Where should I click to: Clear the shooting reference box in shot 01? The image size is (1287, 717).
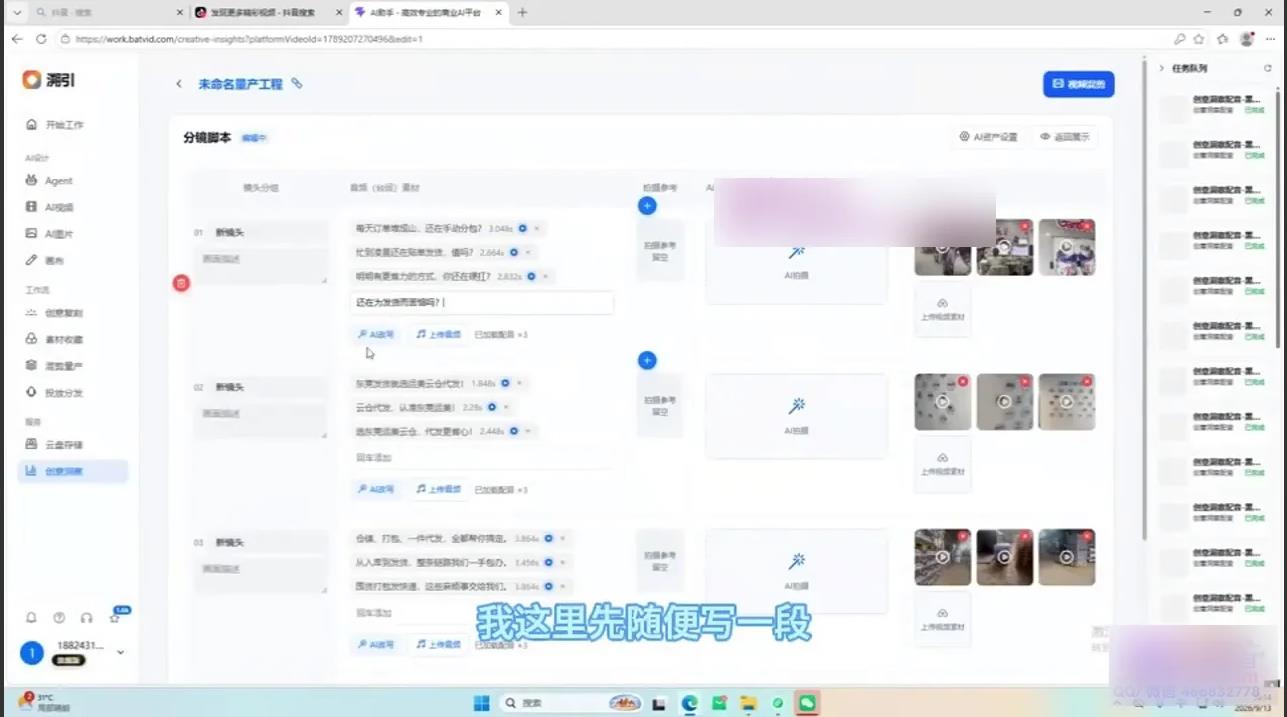tap(660, 252)
